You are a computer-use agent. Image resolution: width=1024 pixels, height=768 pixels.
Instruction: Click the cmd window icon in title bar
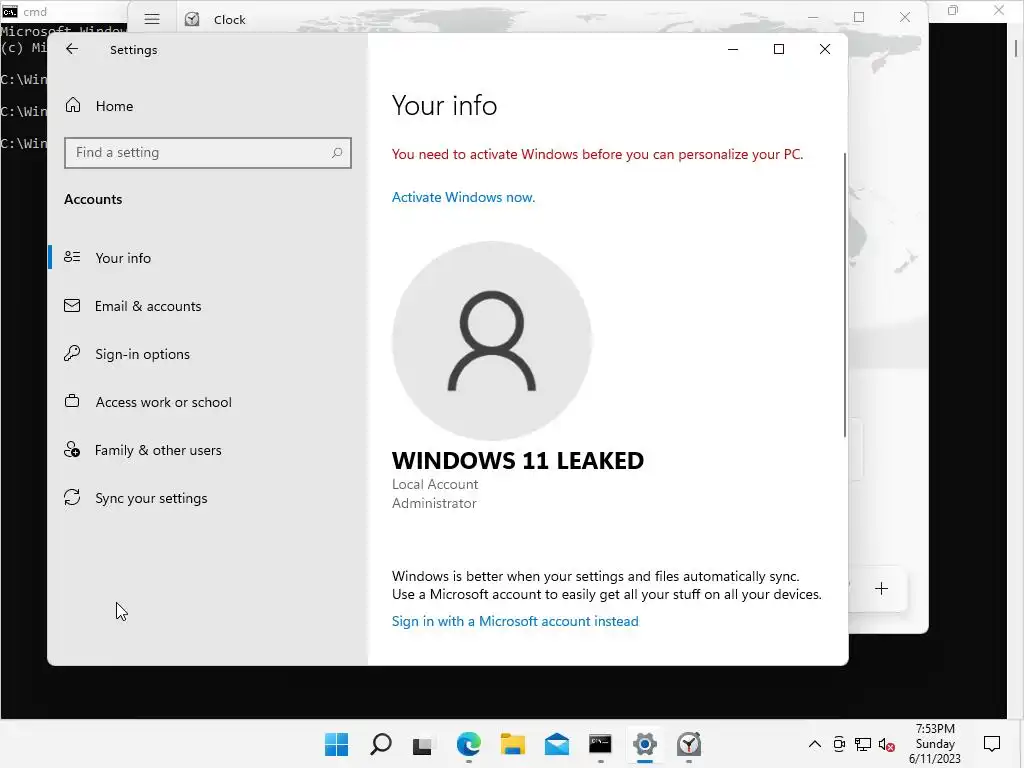pyautogui.click(x=10, y=11)
